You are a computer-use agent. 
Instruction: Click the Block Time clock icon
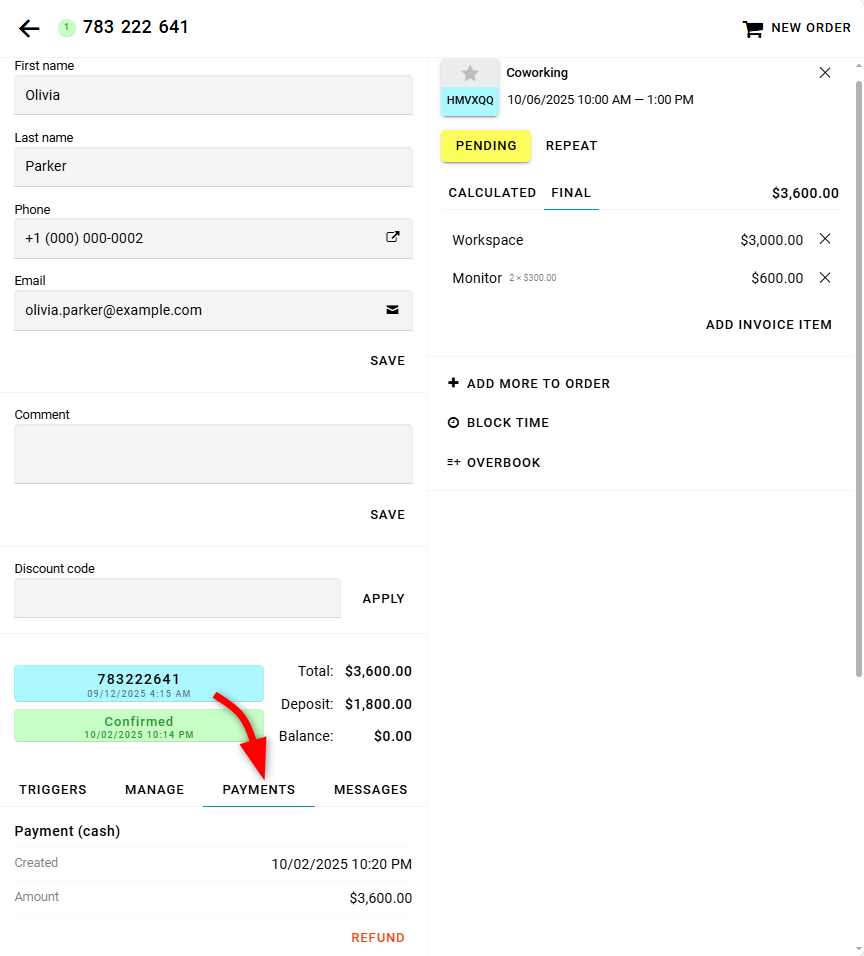454,423
